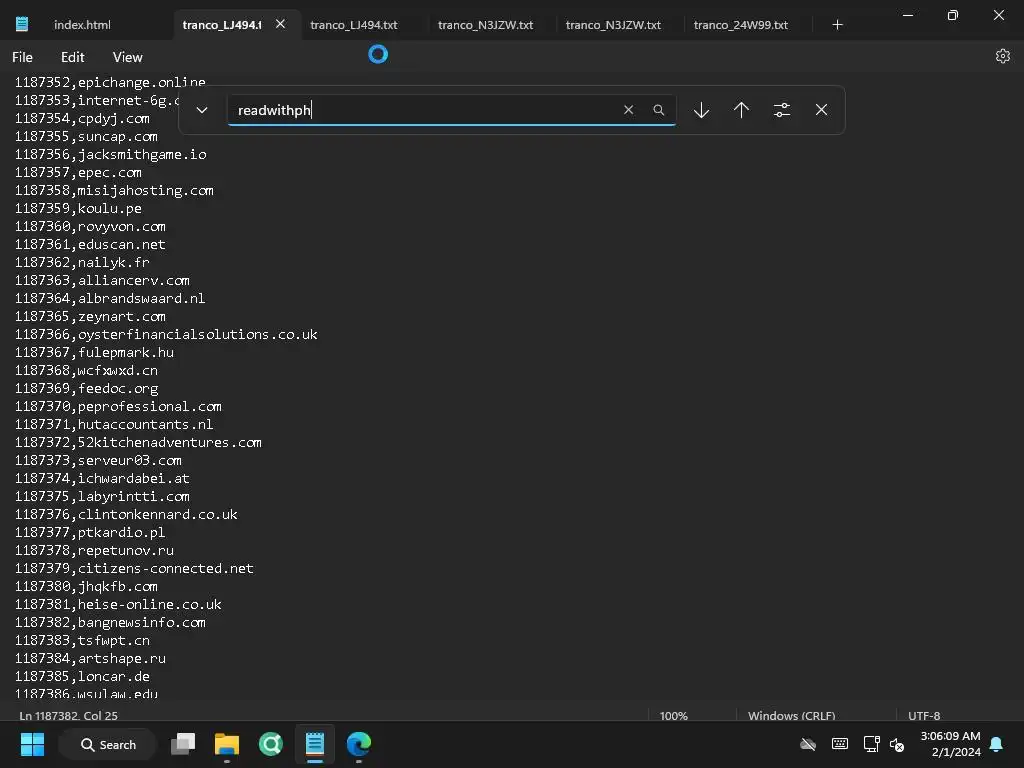The width and height of the screenshot is (1024, 768).
Task: Click line 1187368,wcfxwxd.cn
Action: pyautogui.click(x=86, y=370)
